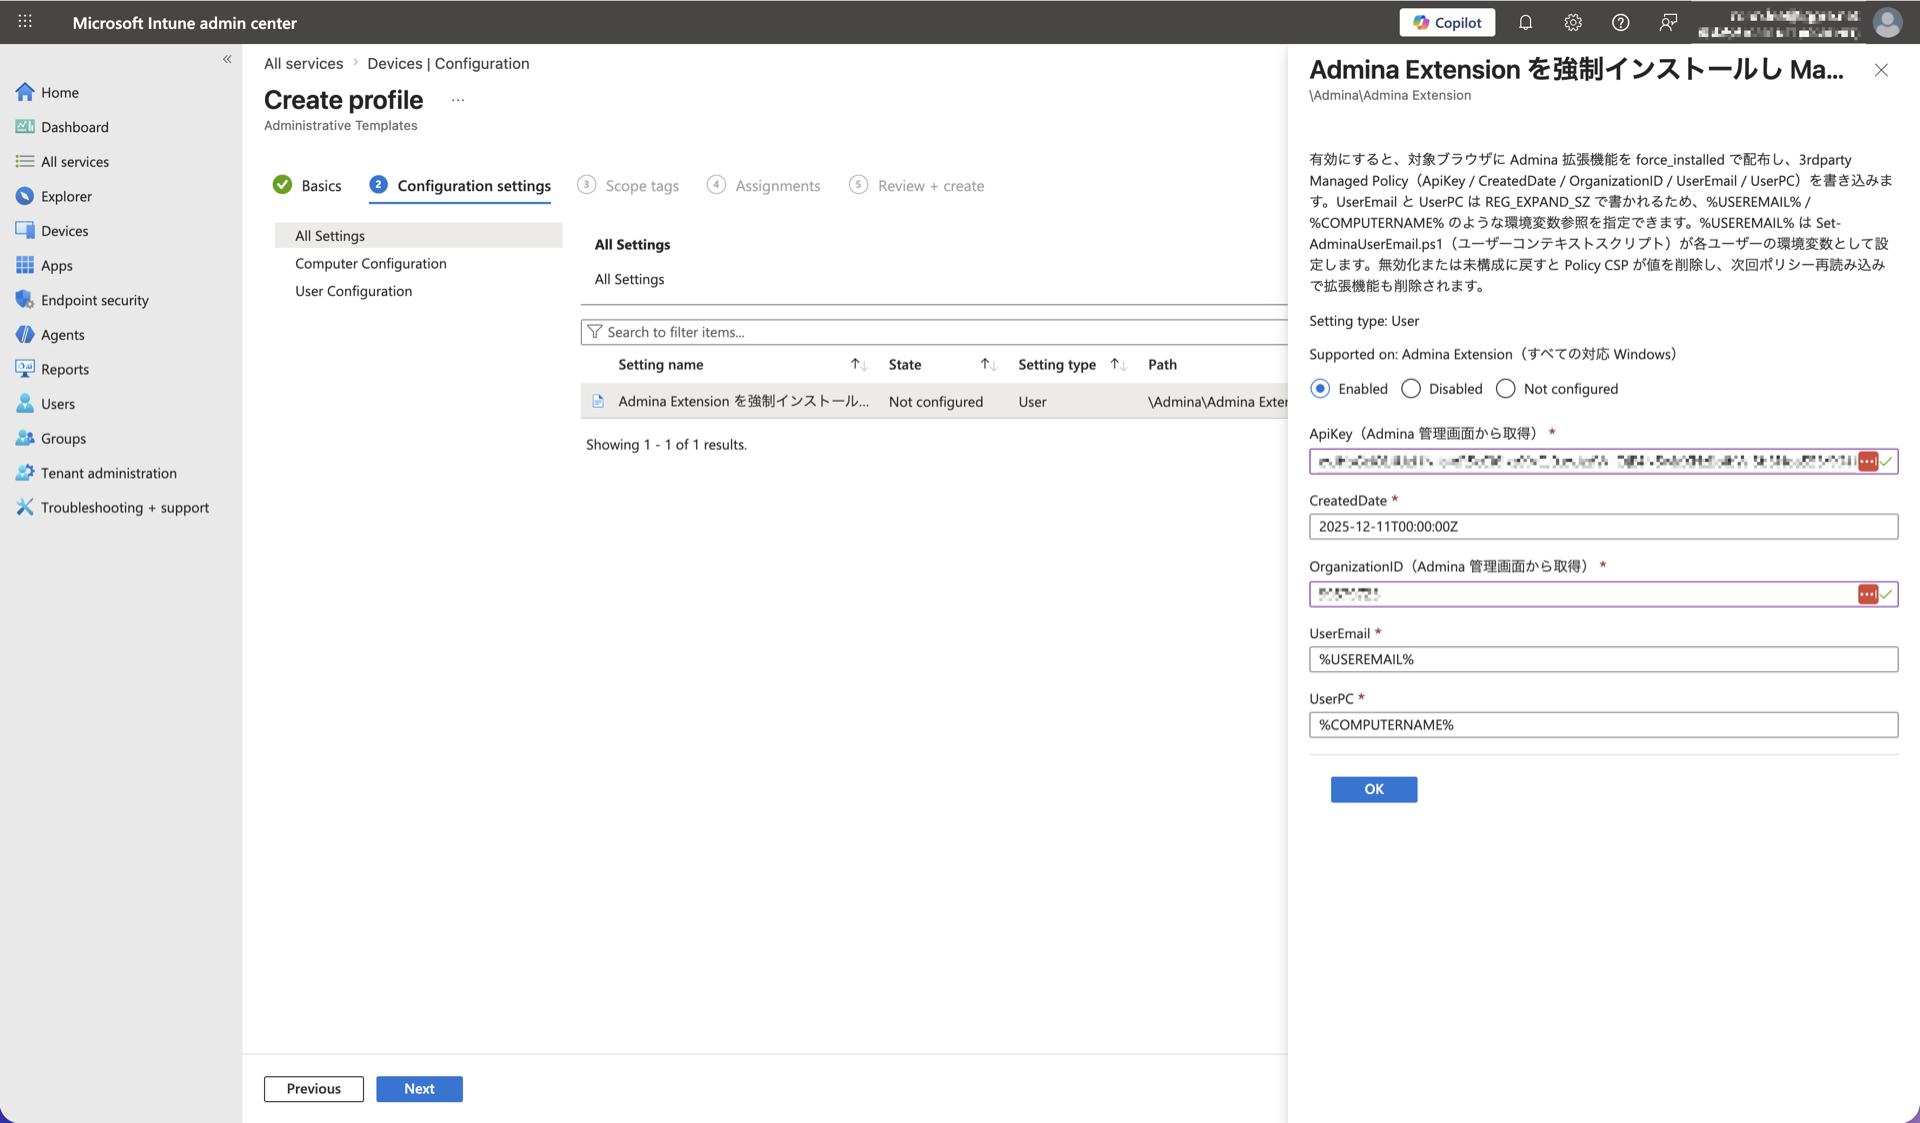Click the Home icon in sidebar
This screenshot has height=1123, width=1920.
click(x=25, y=92)
